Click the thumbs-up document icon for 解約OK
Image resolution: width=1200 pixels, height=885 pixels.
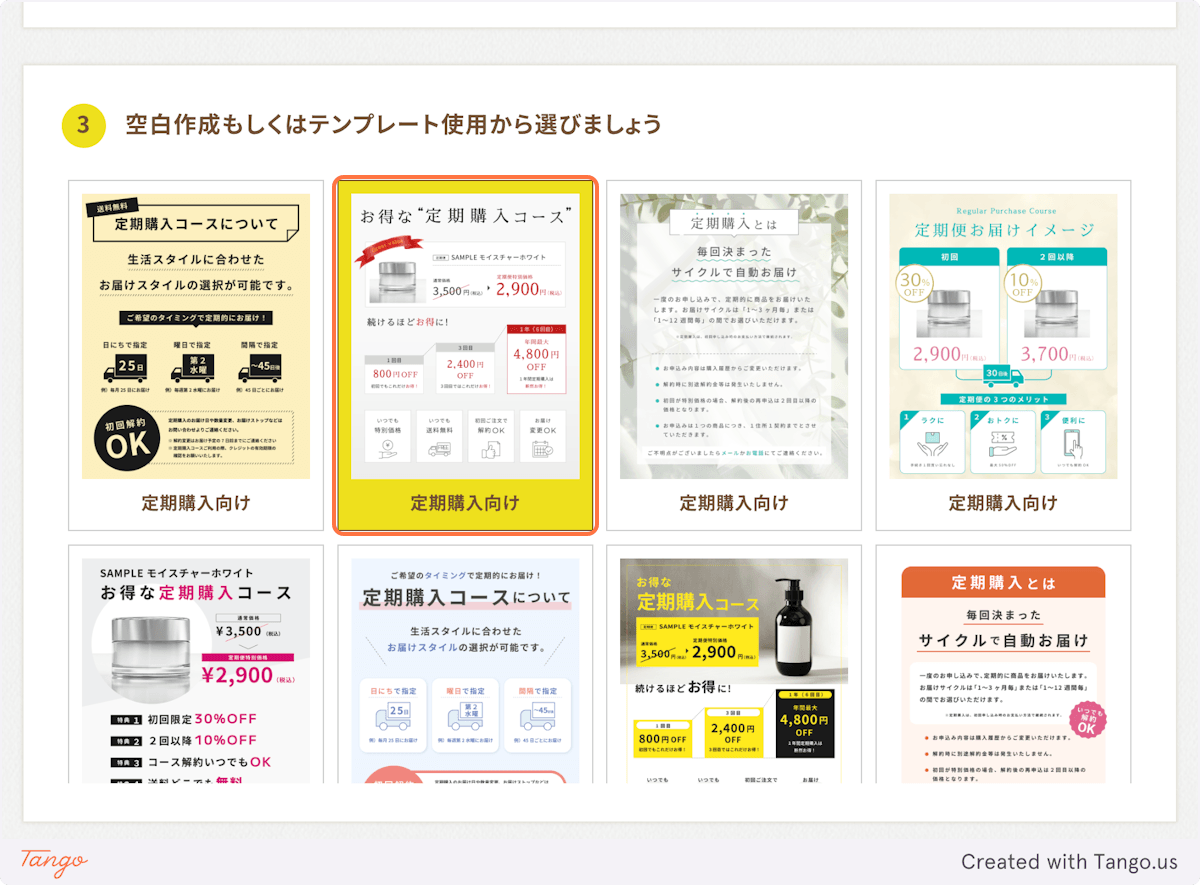click(492, 450)
